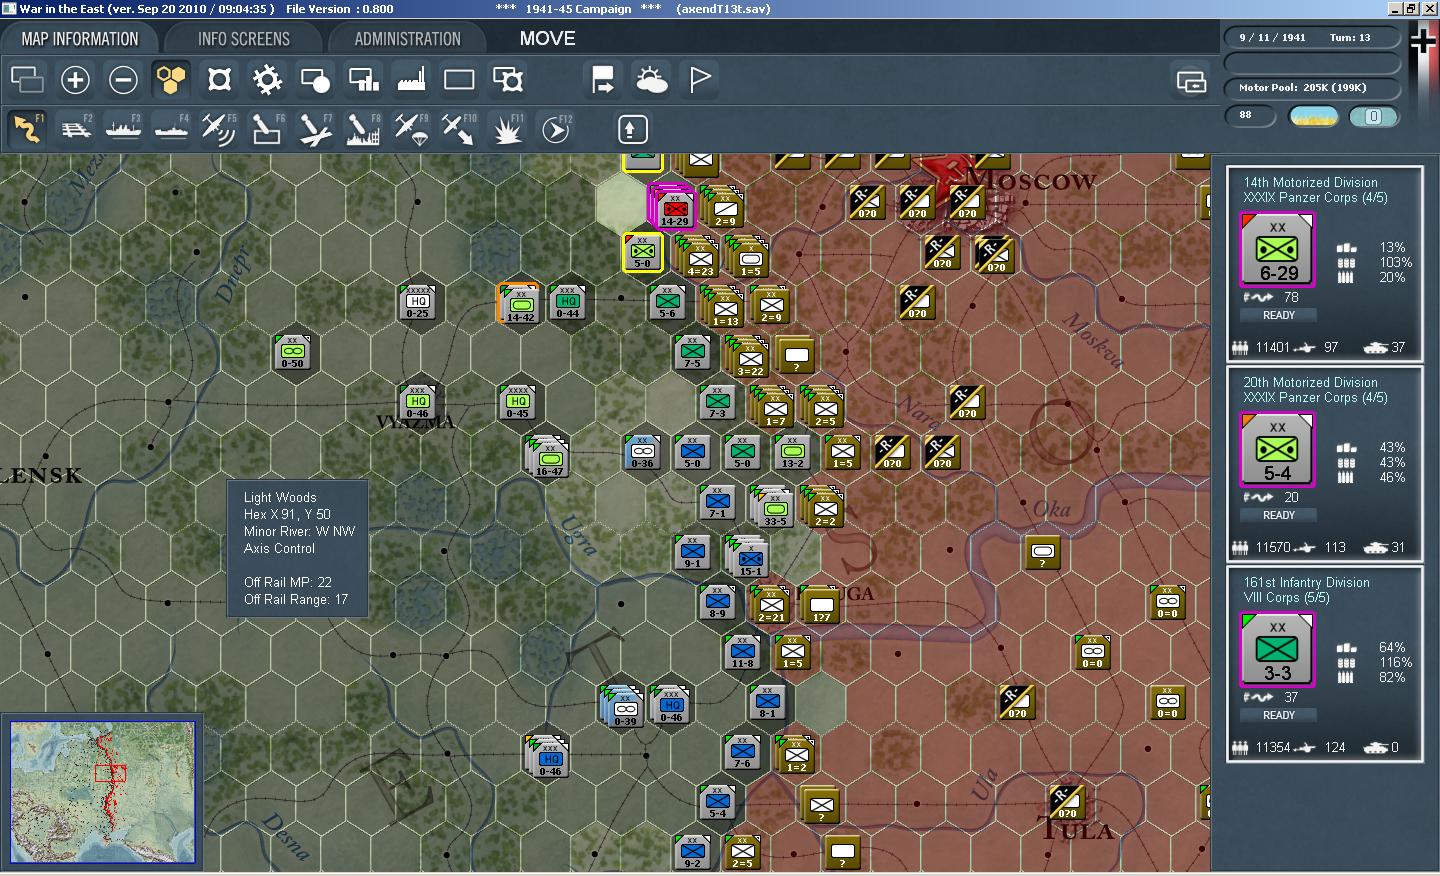This screenshot has height=876, width=1440.
Task: Toggle the hex grid display icon
Action: [x=171, y=79]
